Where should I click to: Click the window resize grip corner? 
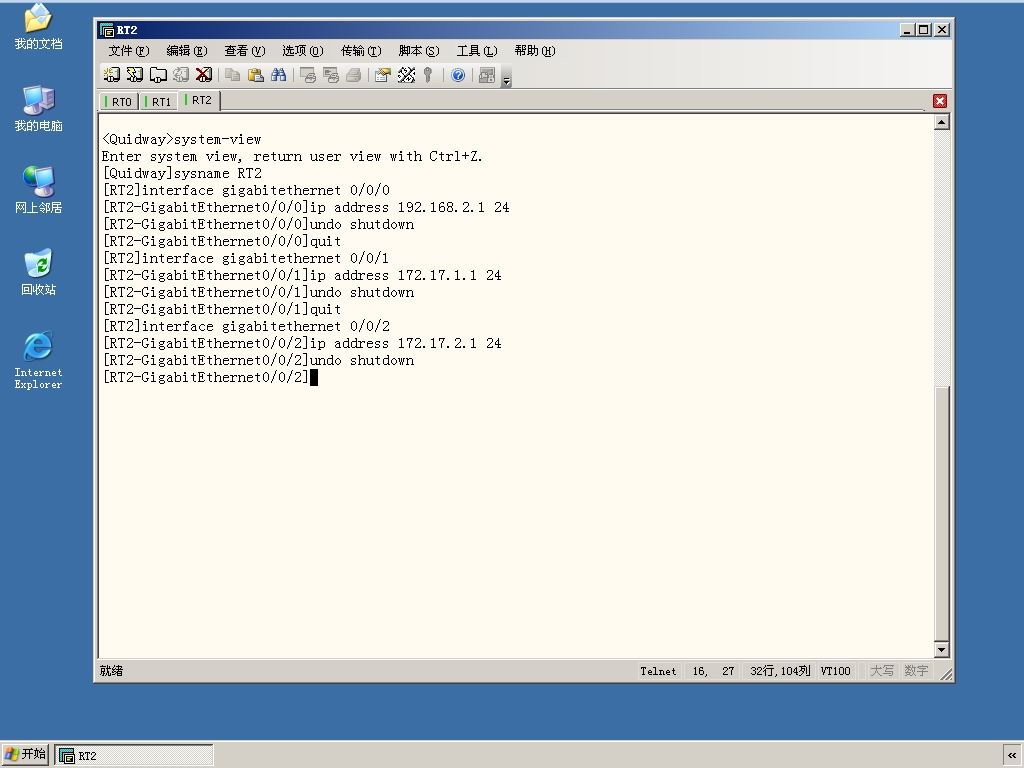tap(945, 674)
